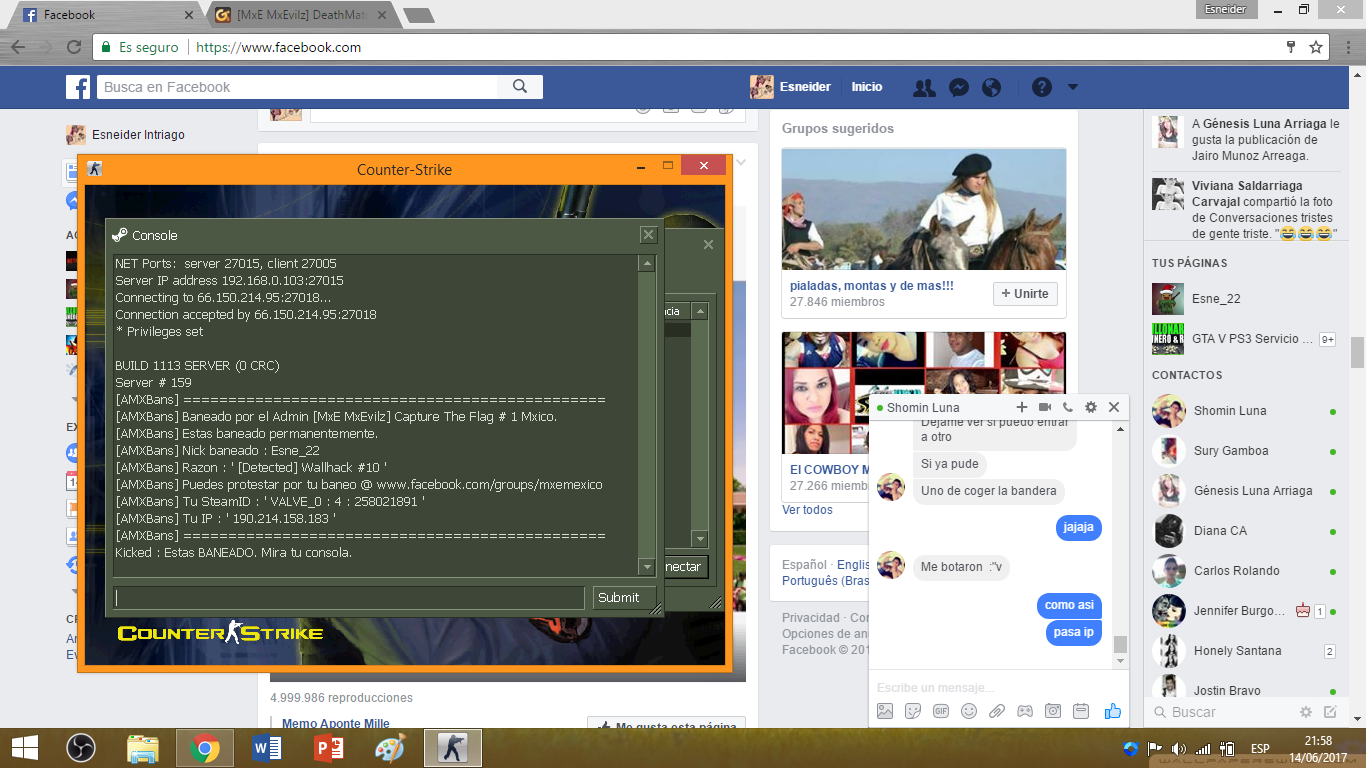
Task: Open the Facebook help question-mark icon
Action: tap(1042, 87)
